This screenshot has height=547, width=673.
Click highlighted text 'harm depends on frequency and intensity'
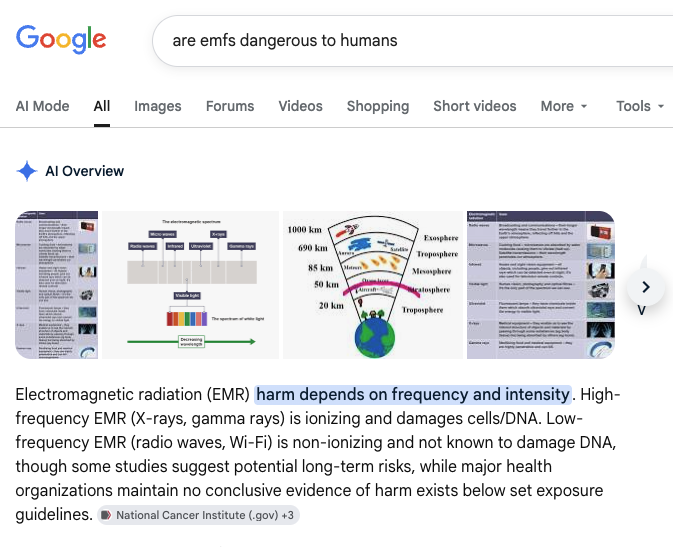pos(413,394)
